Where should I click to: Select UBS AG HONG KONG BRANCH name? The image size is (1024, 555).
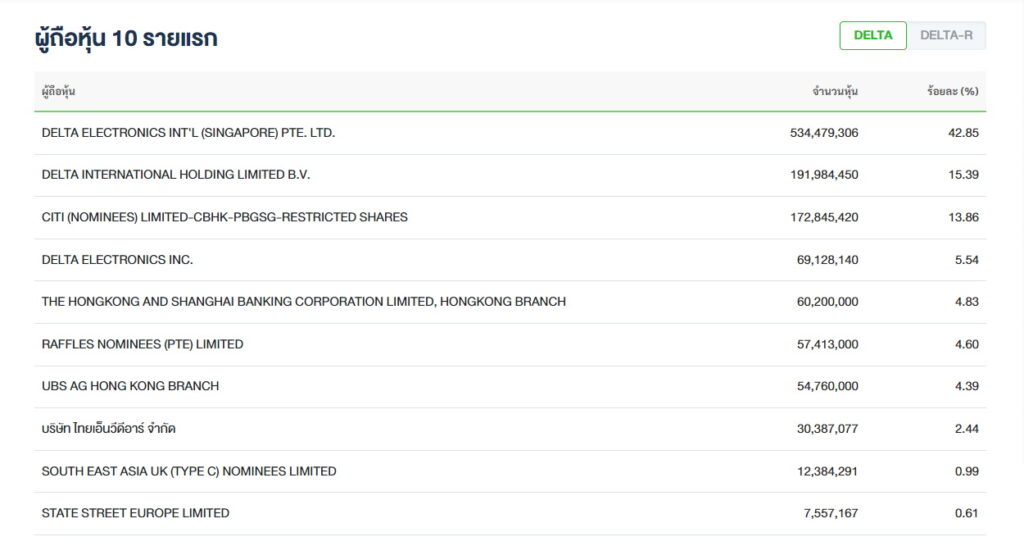click(x=130, y=386)
